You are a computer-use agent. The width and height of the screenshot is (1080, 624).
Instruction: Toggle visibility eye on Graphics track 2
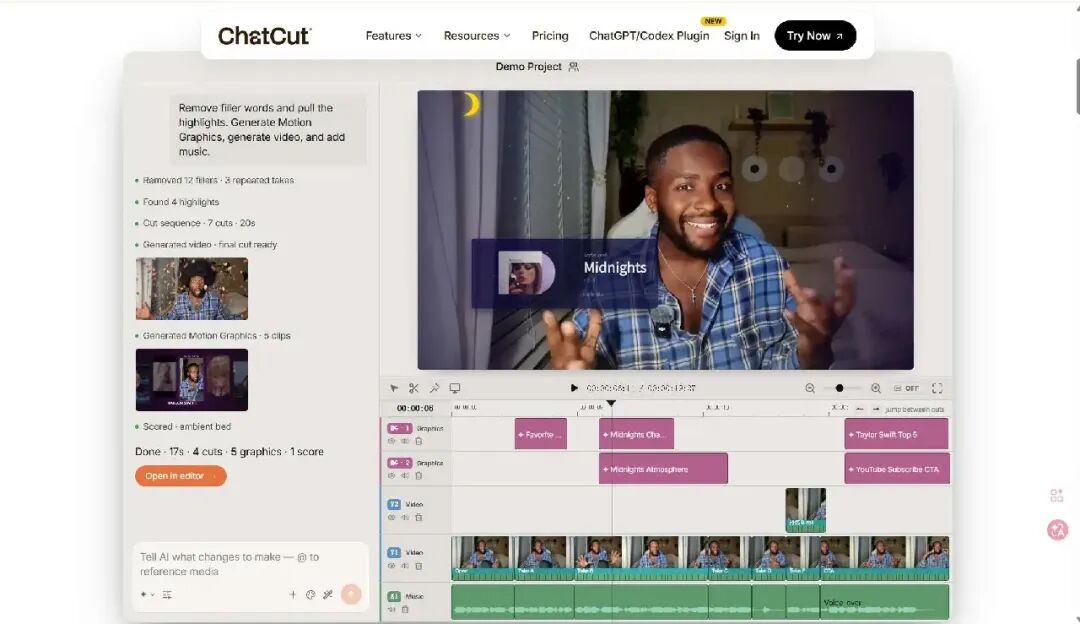pos(392,475)
